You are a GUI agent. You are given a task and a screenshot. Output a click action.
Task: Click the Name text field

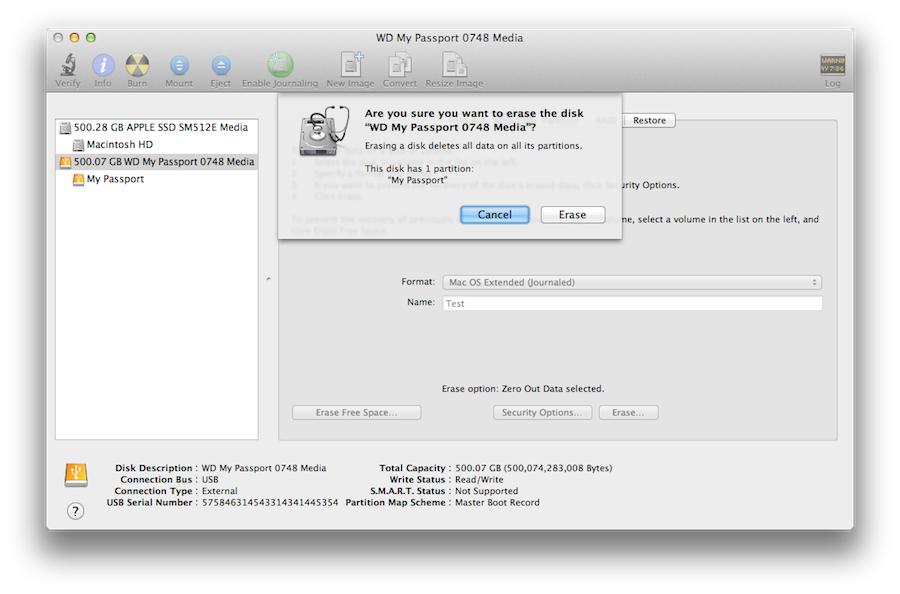632,303
